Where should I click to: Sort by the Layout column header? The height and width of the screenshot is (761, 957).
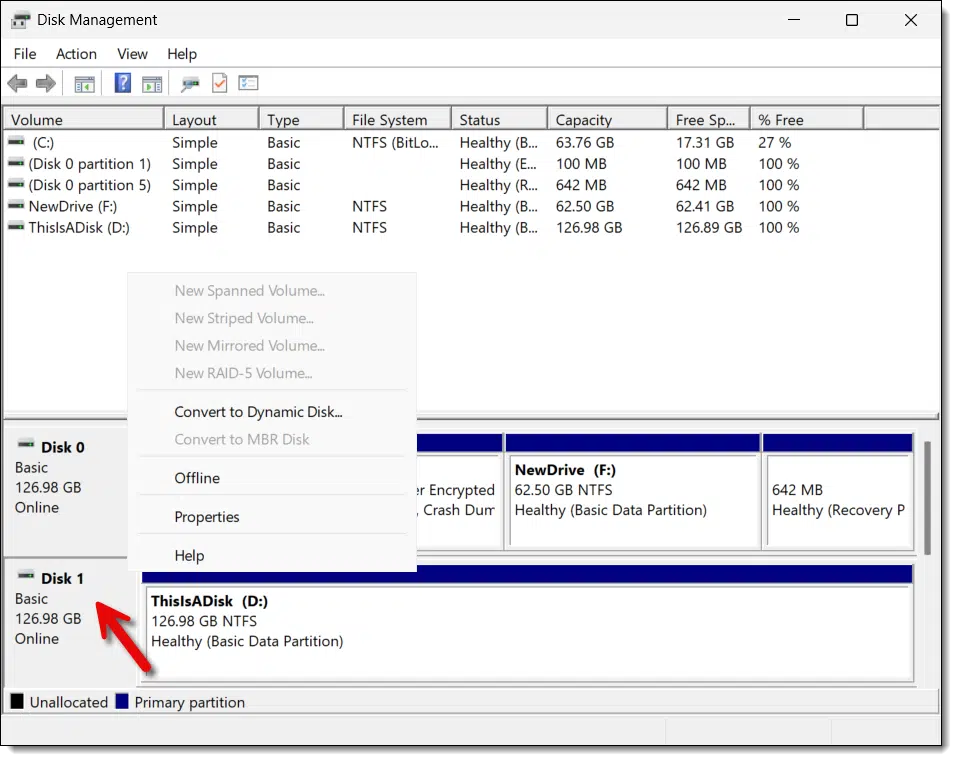point(211,119)
